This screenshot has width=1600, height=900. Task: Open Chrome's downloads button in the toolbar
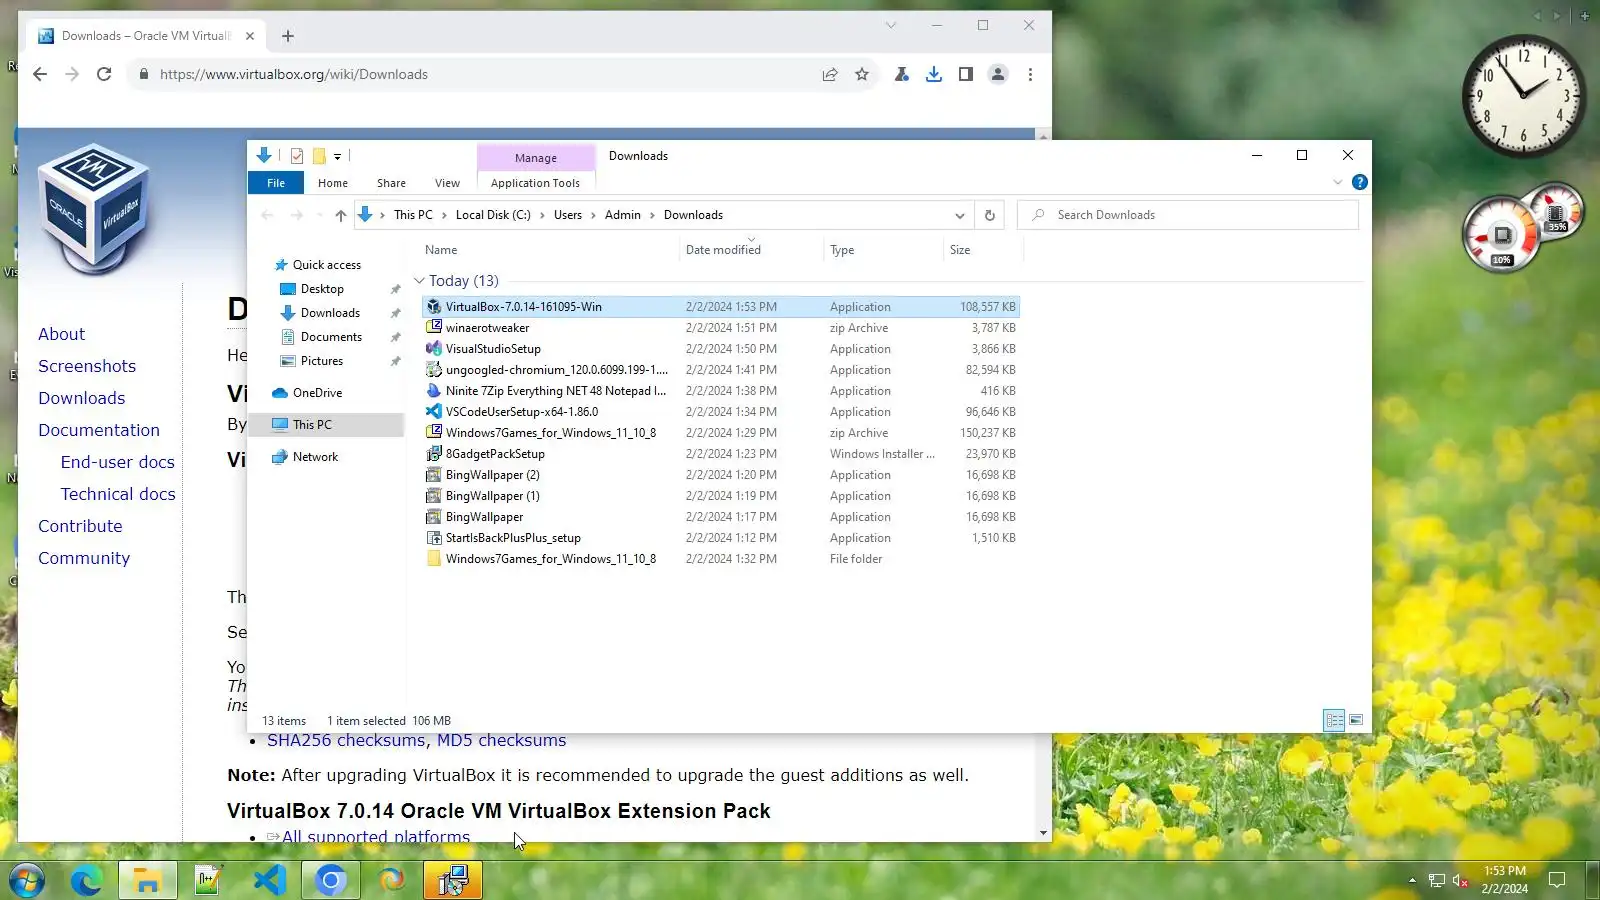tap(934, 74)
